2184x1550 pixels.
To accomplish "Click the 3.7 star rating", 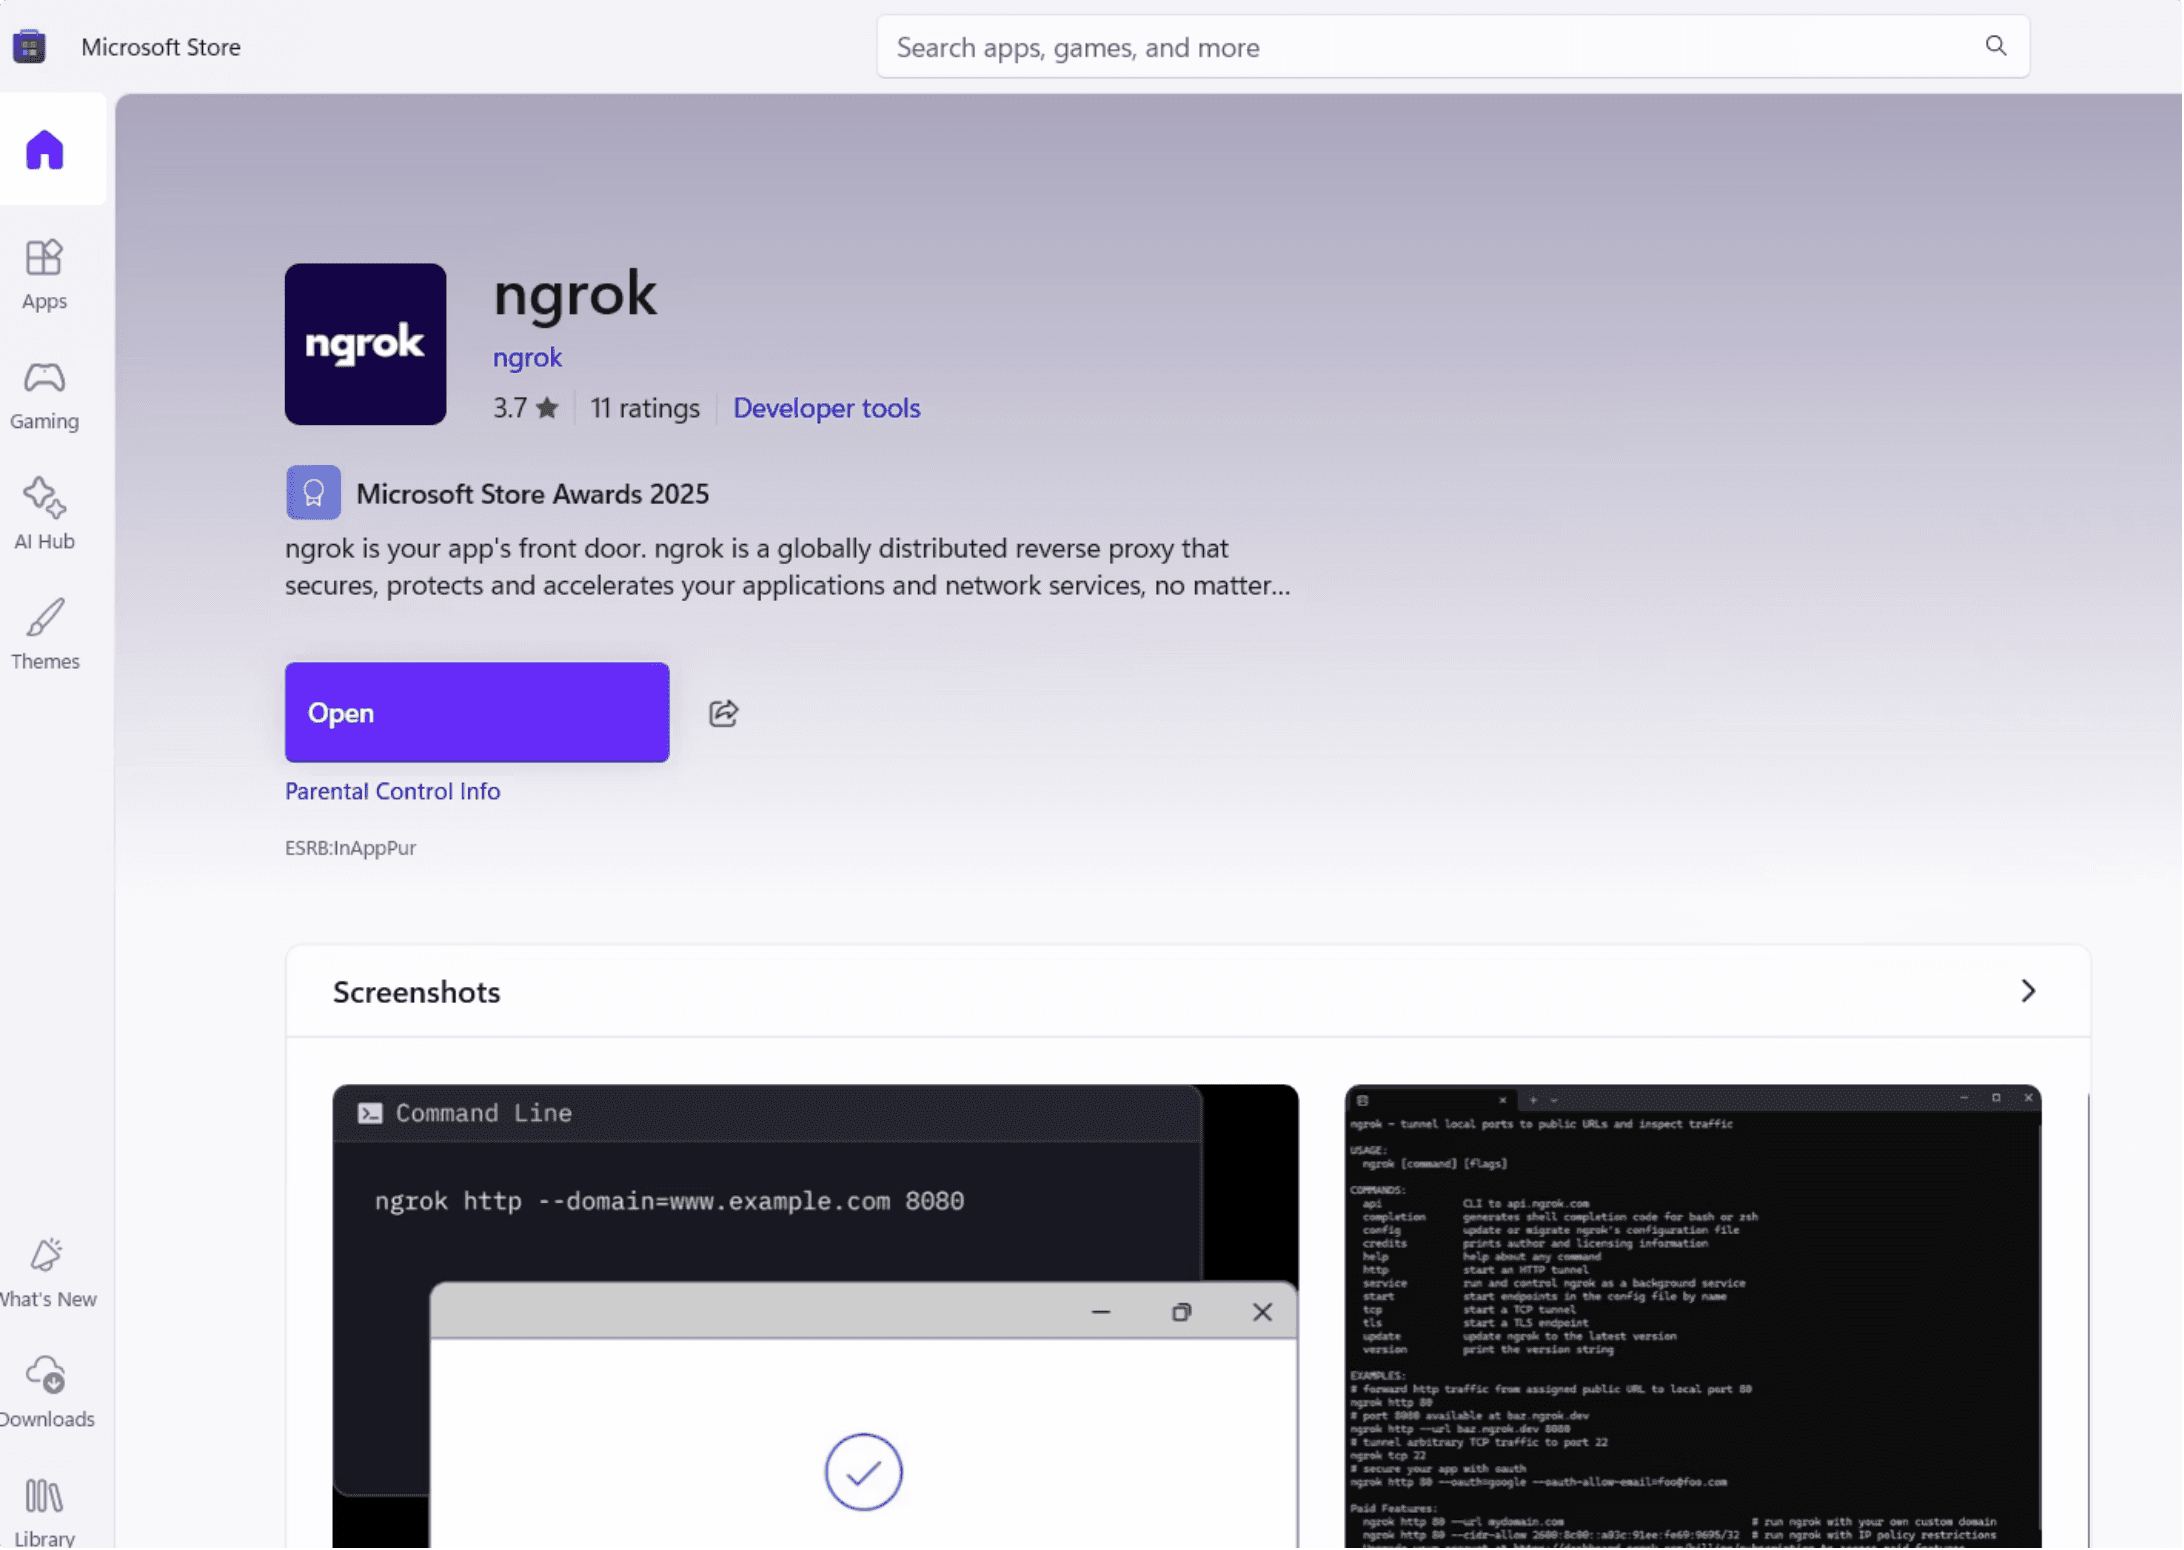I will point(526,408).
